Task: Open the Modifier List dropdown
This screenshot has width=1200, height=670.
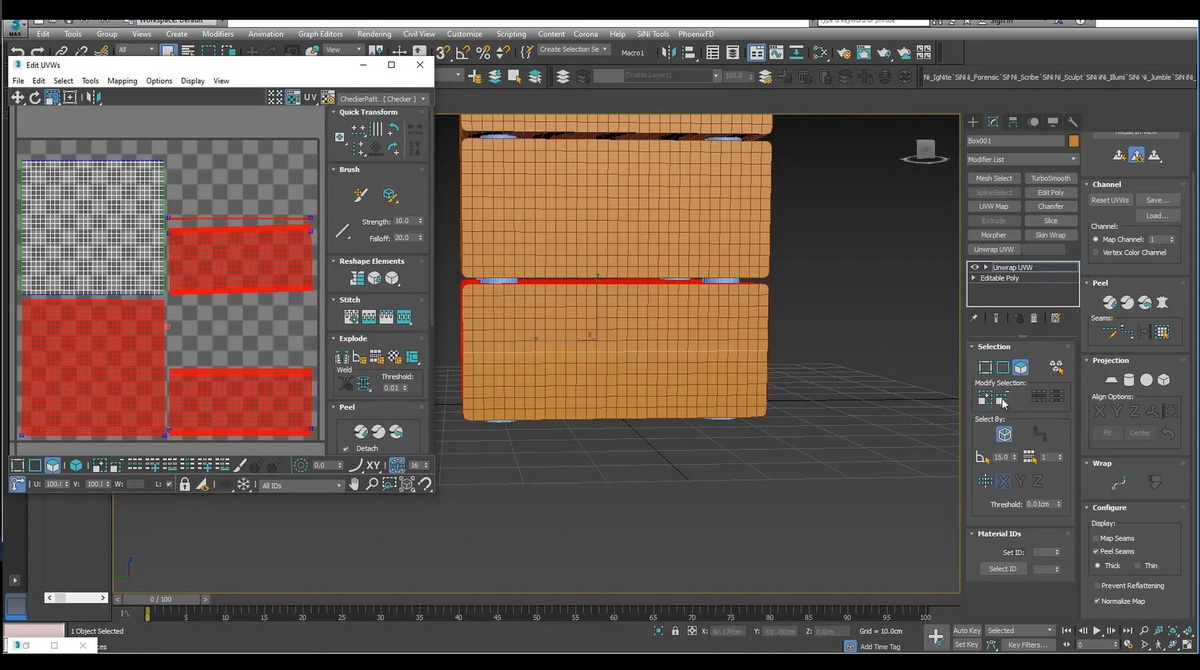Action: tap(1023, 159)
